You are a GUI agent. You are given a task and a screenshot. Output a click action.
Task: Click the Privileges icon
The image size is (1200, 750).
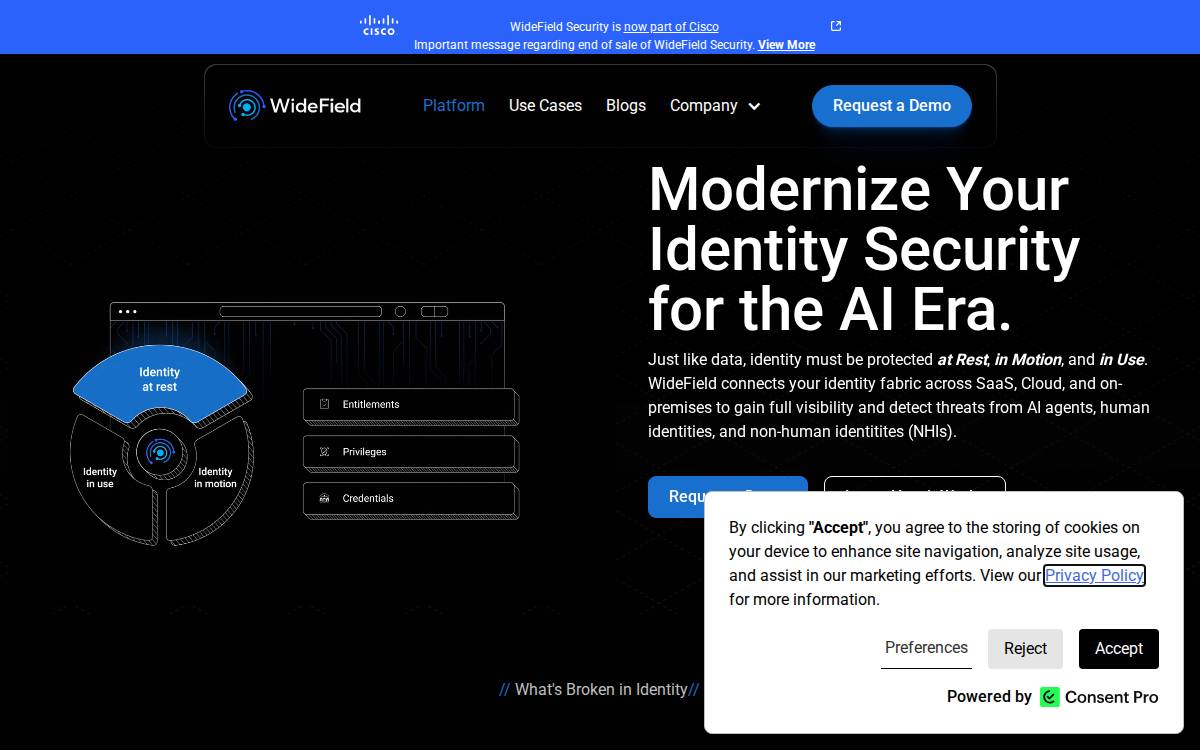coord(324,451)
